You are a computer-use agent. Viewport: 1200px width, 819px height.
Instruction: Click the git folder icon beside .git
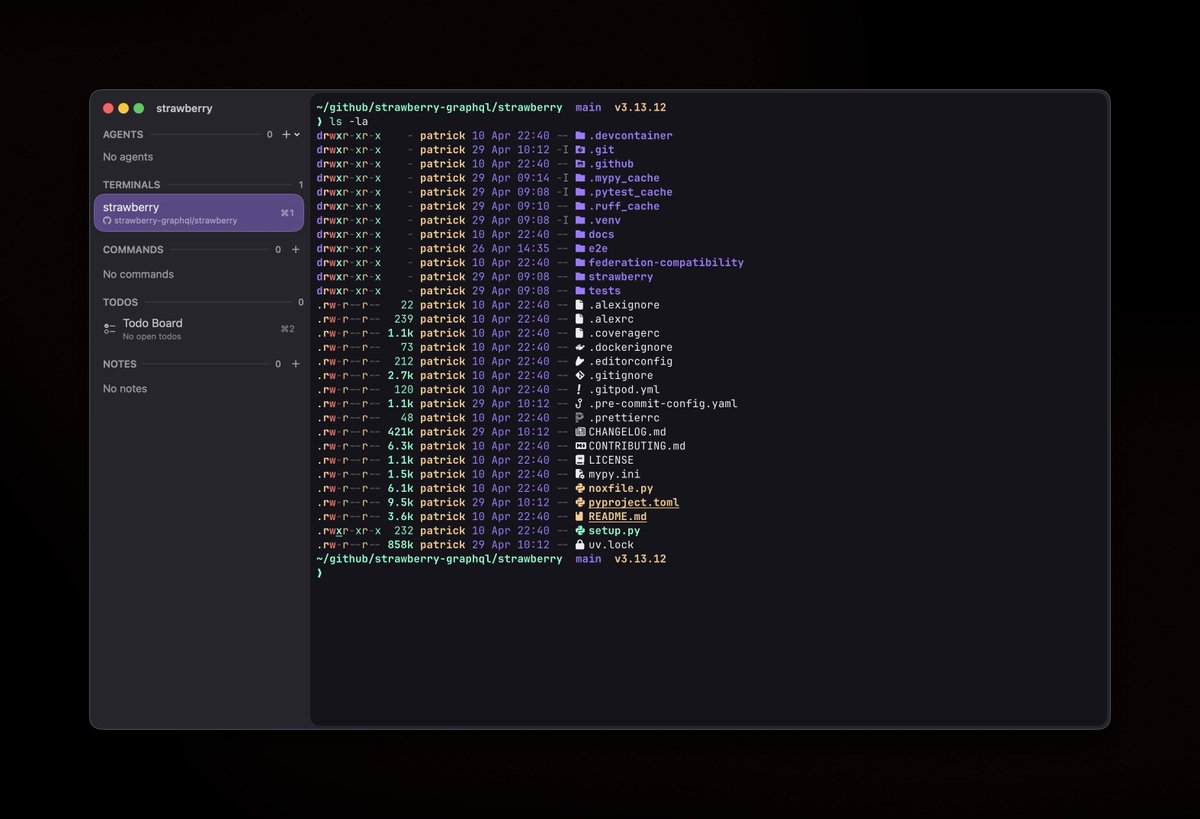click(580, 149)
